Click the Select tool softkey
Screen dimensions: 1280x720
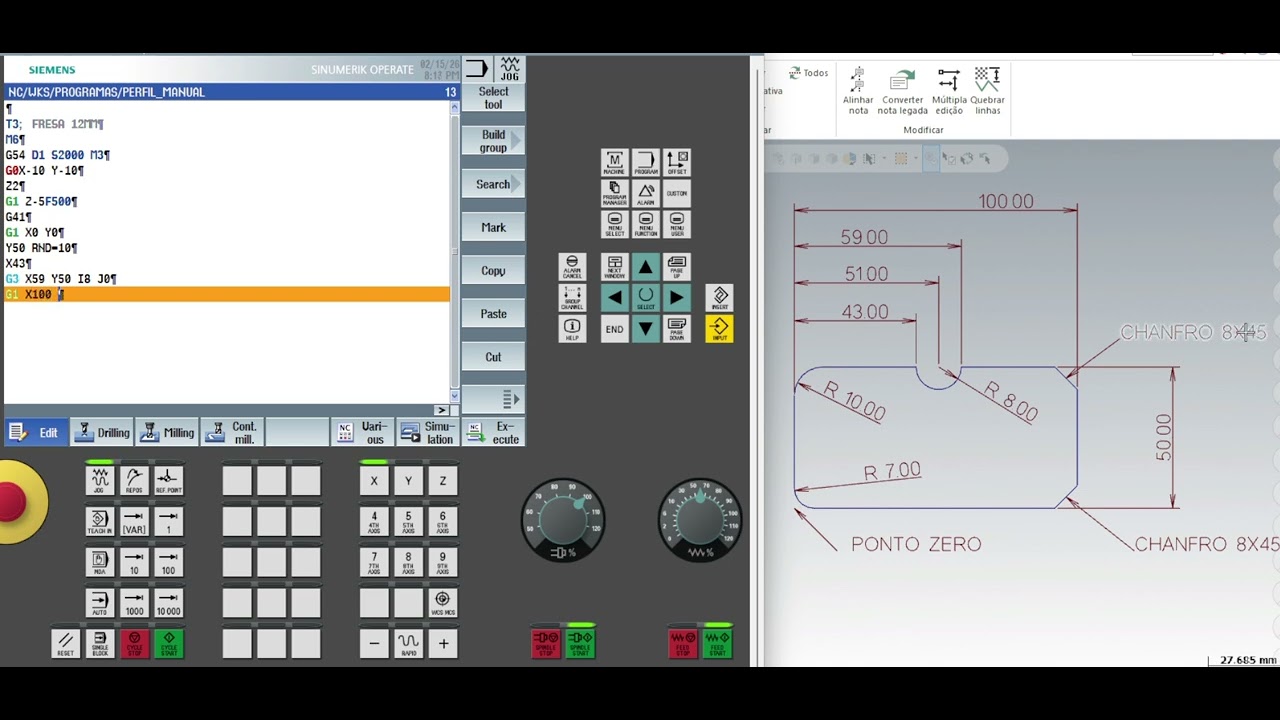pyautogui.click(x=493, y=98)
